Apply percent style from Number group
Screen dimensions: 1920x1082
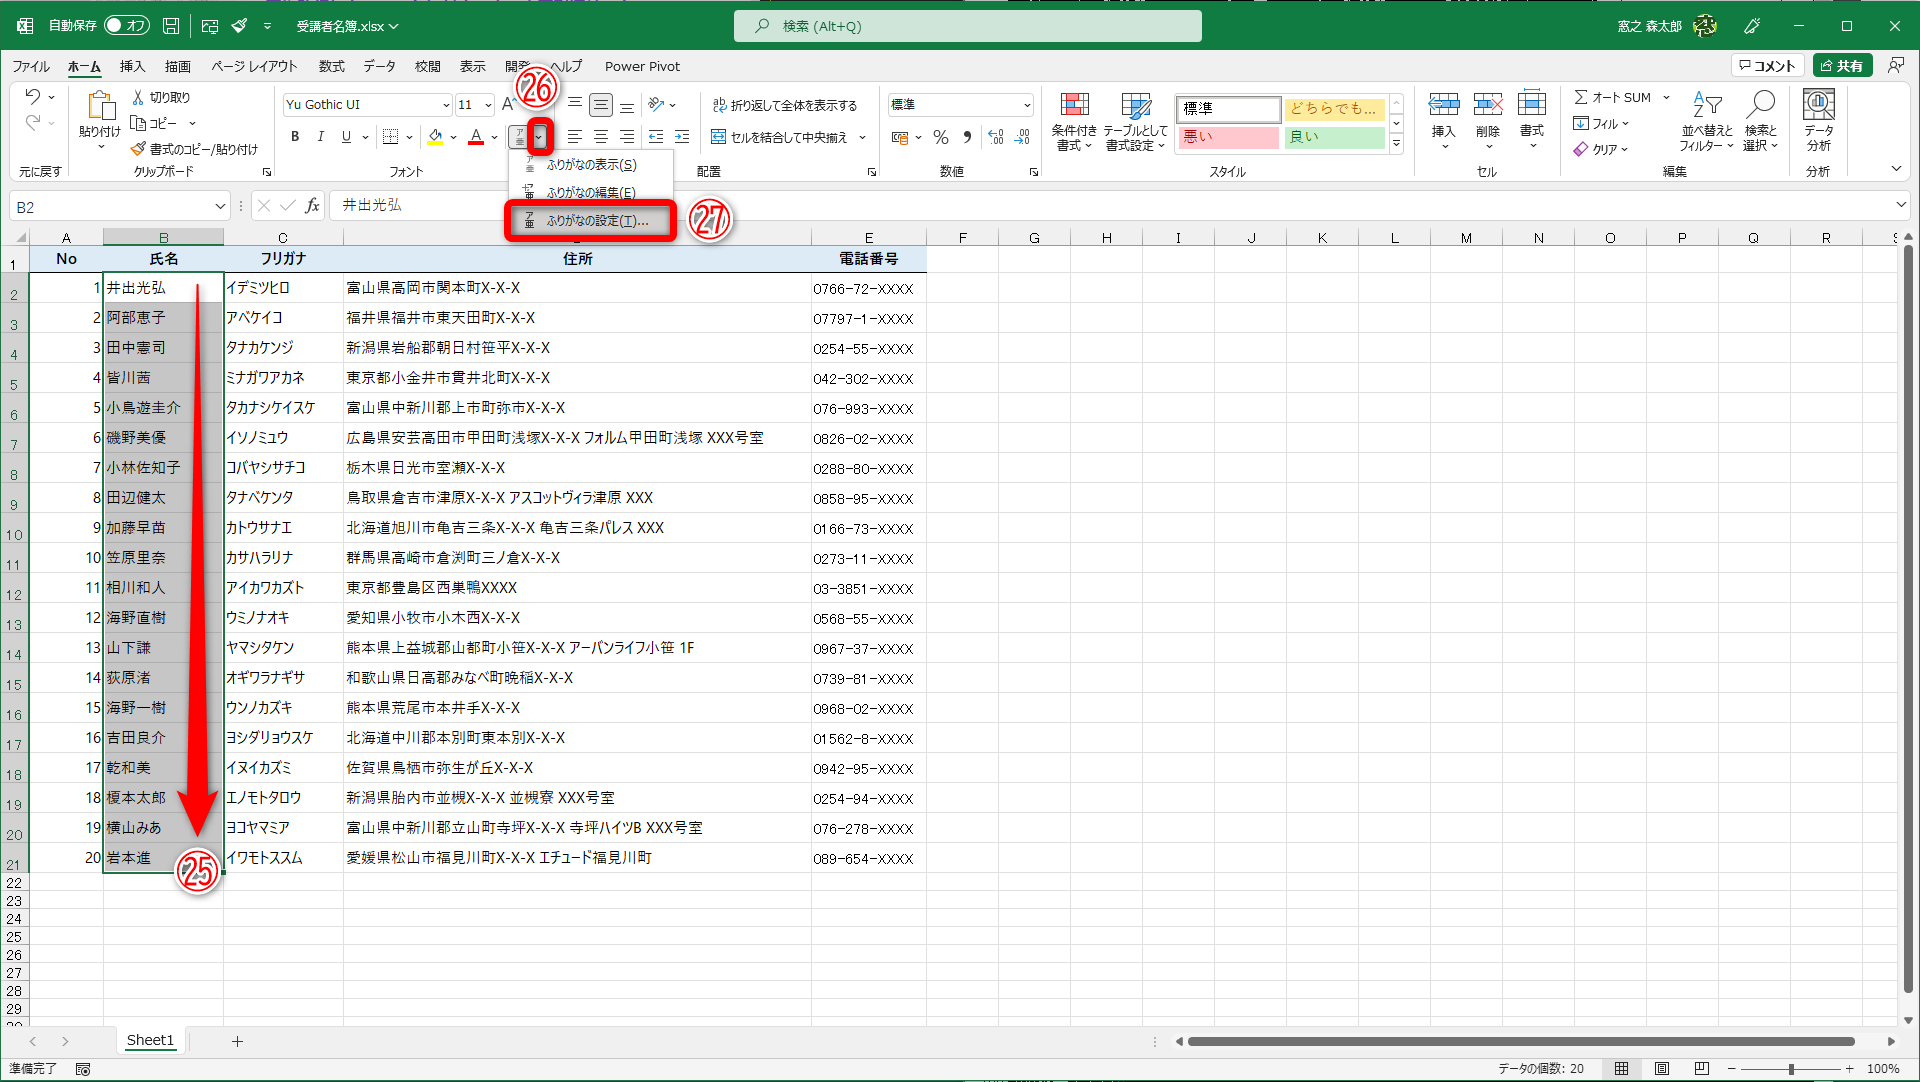click(x=940, y=138)
